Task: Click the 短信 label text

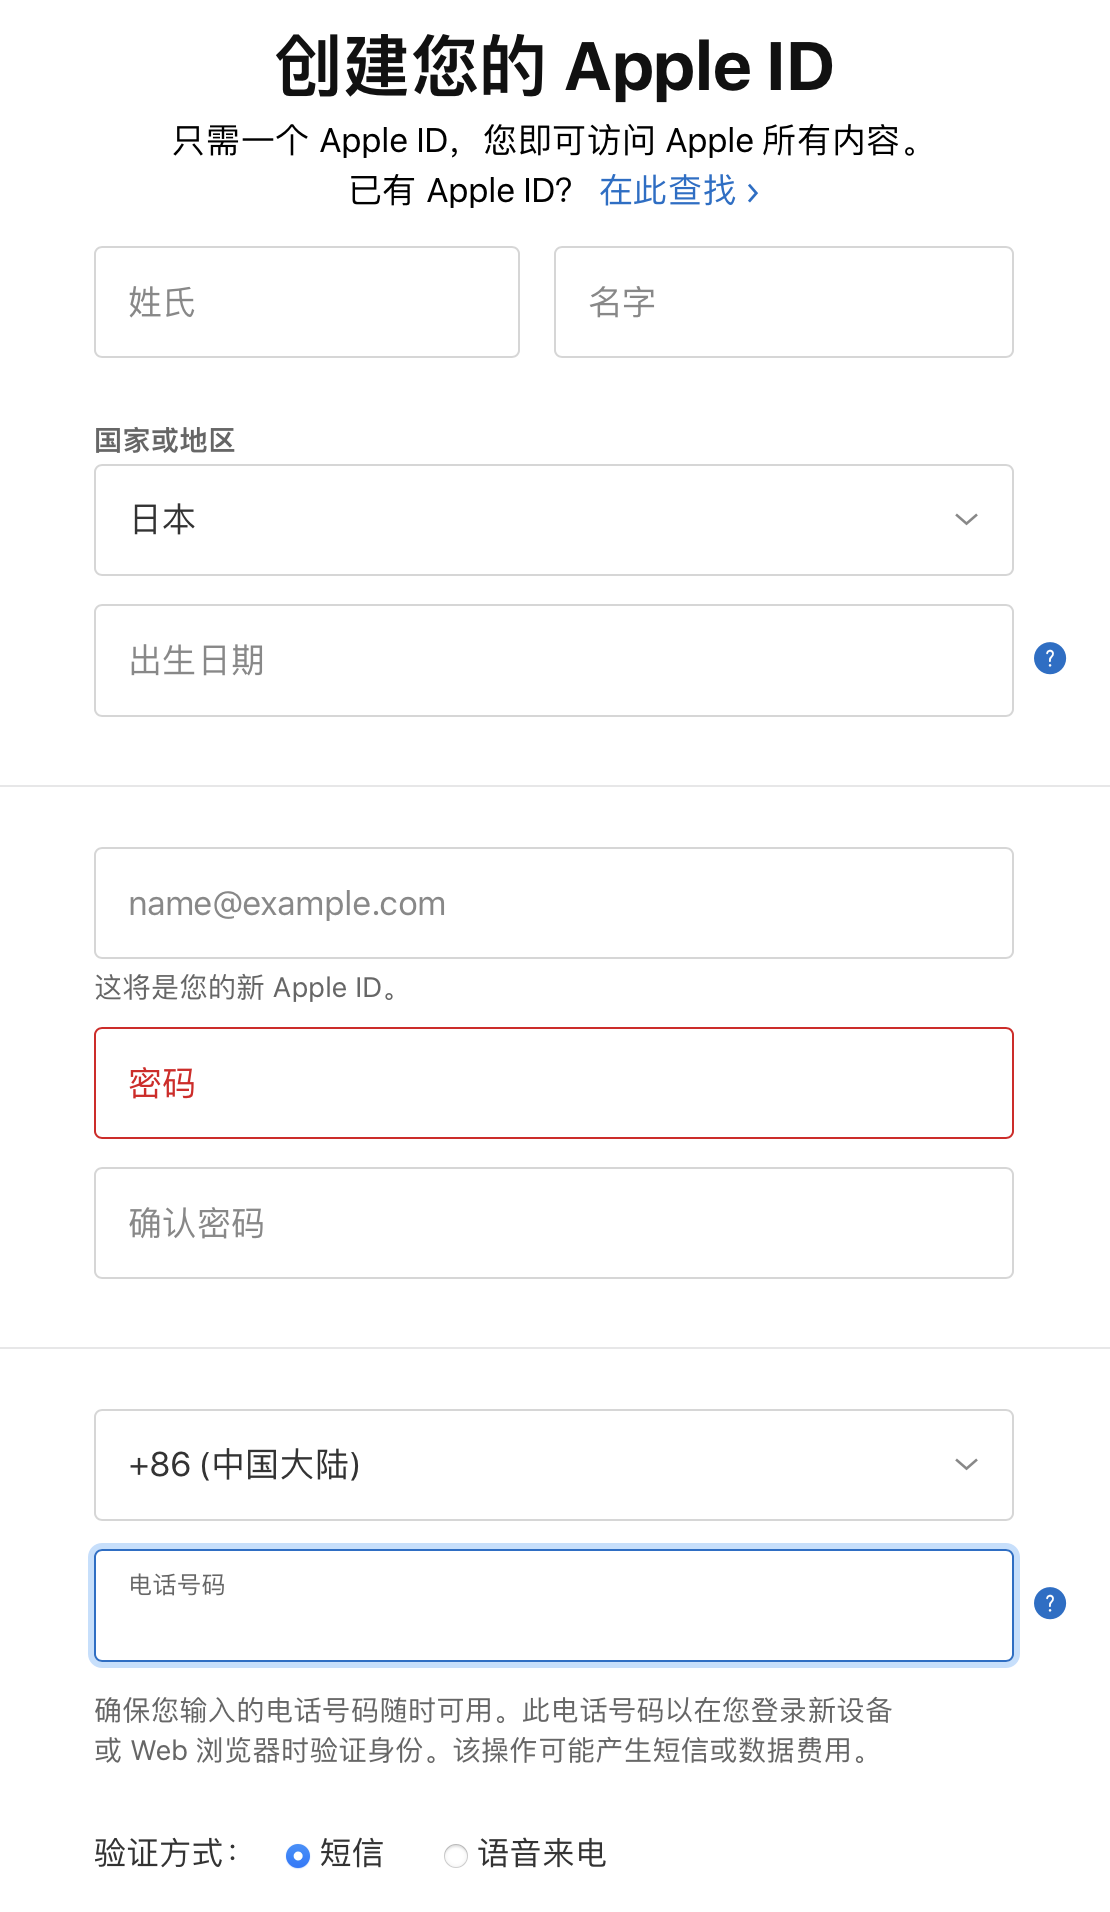Action: pos(351,1854)
